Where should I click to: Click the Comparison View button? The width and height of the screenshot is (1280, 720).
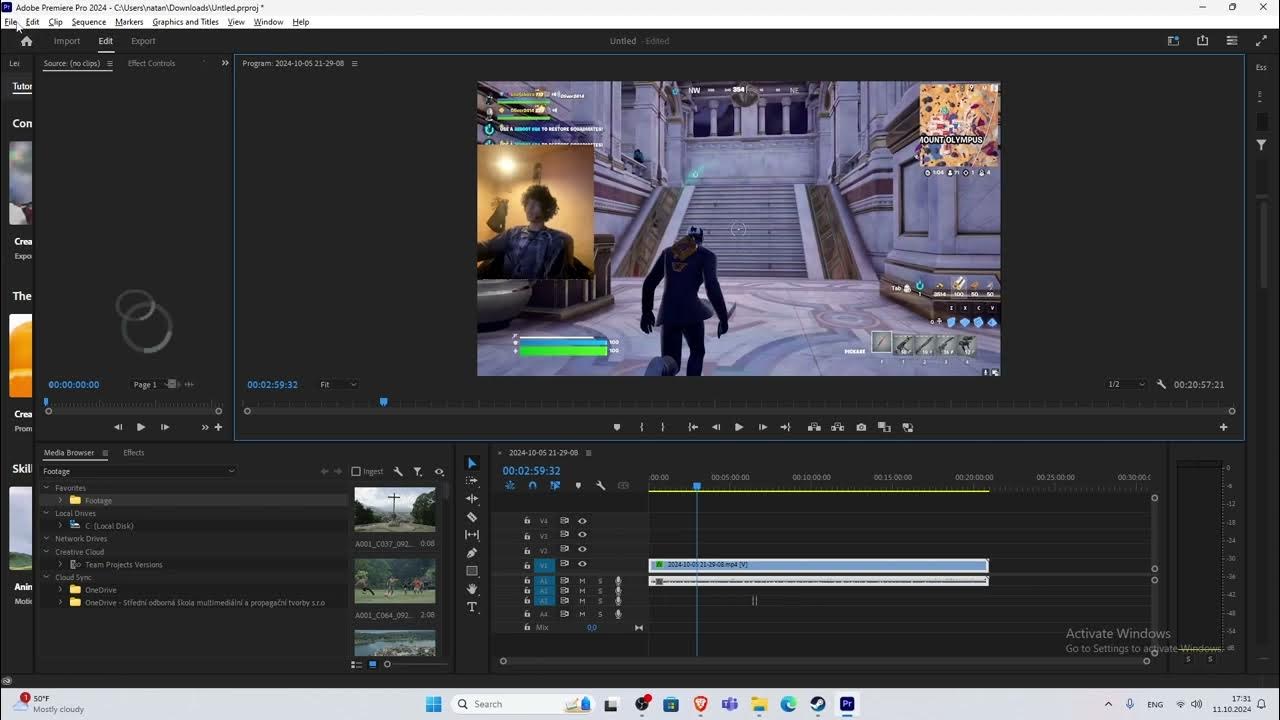pyautogui.click(x=884, y=427)
